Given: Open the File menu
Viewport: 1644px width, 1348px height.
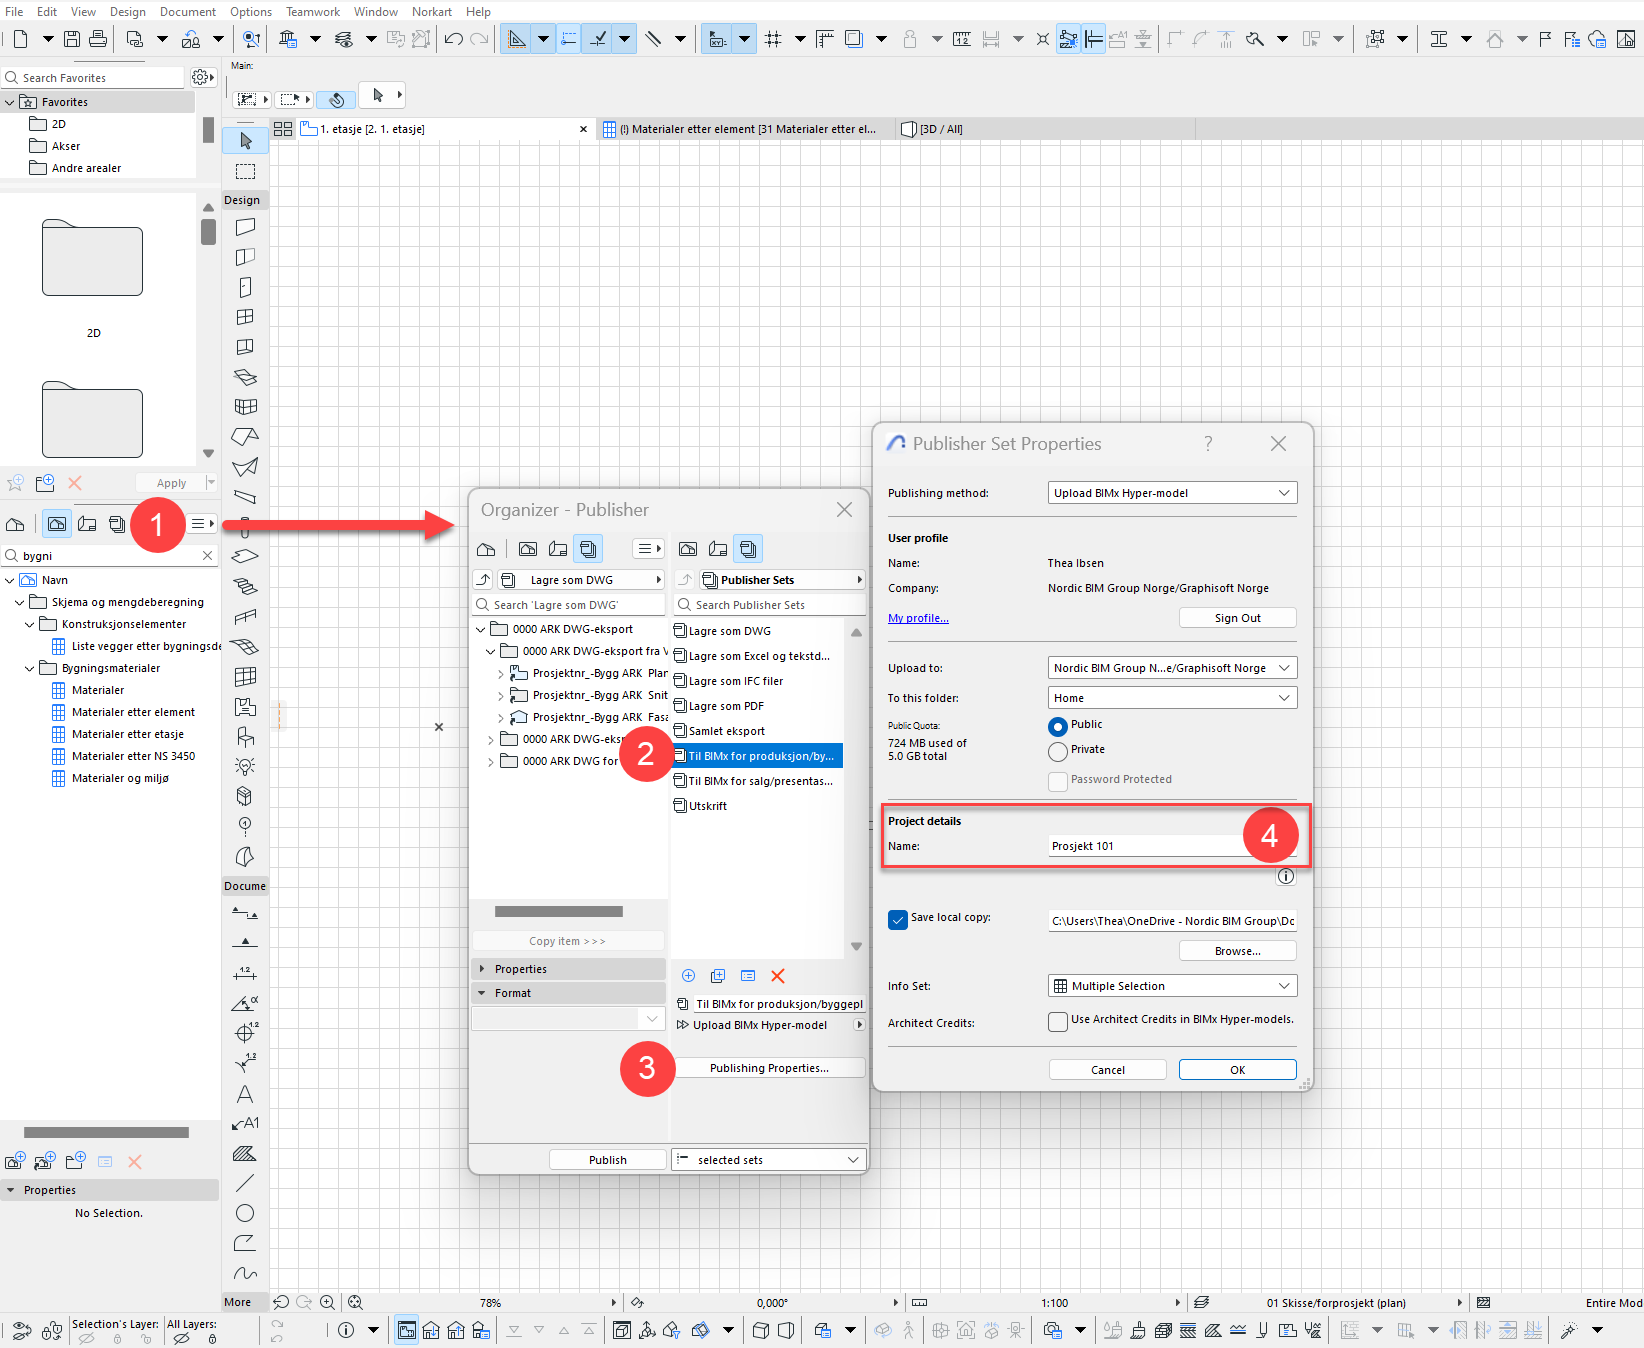Looking at the screenshot, I should click(14, 12).
